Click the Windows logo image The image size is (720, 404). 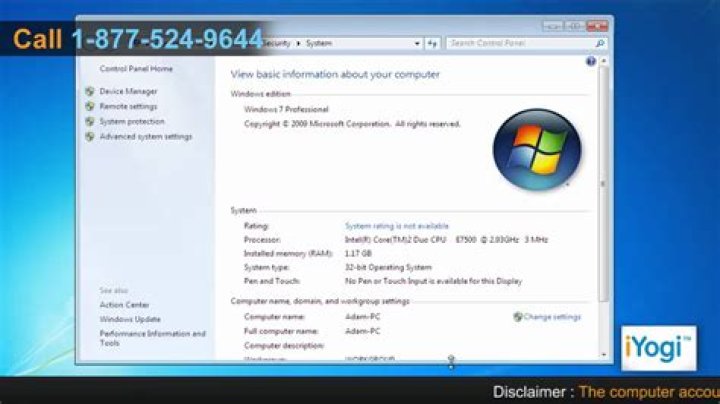click(537, 150)
